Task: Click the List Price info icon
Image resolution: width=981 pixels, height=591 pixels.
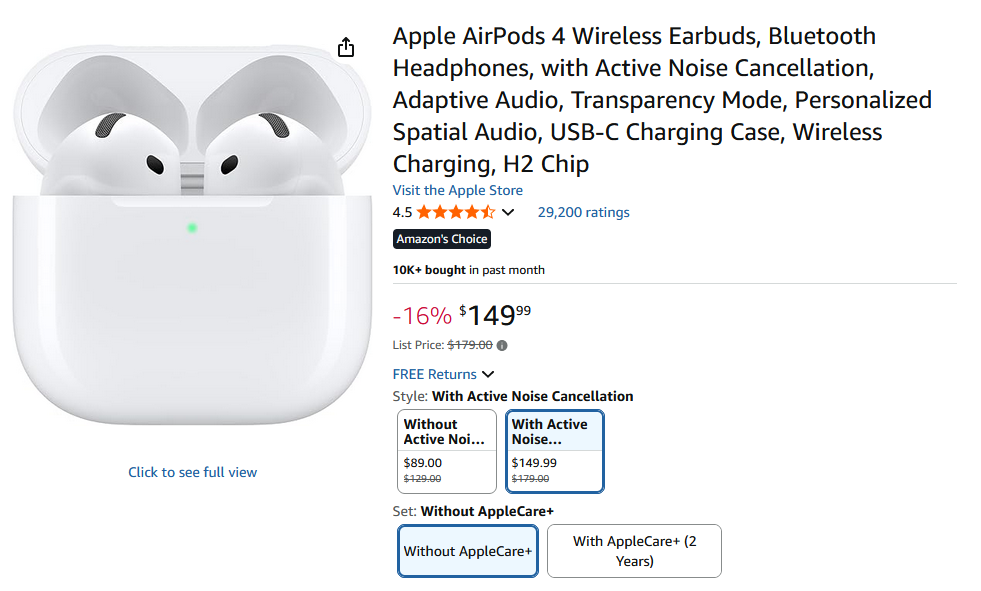Action: [x=502, y=346]
